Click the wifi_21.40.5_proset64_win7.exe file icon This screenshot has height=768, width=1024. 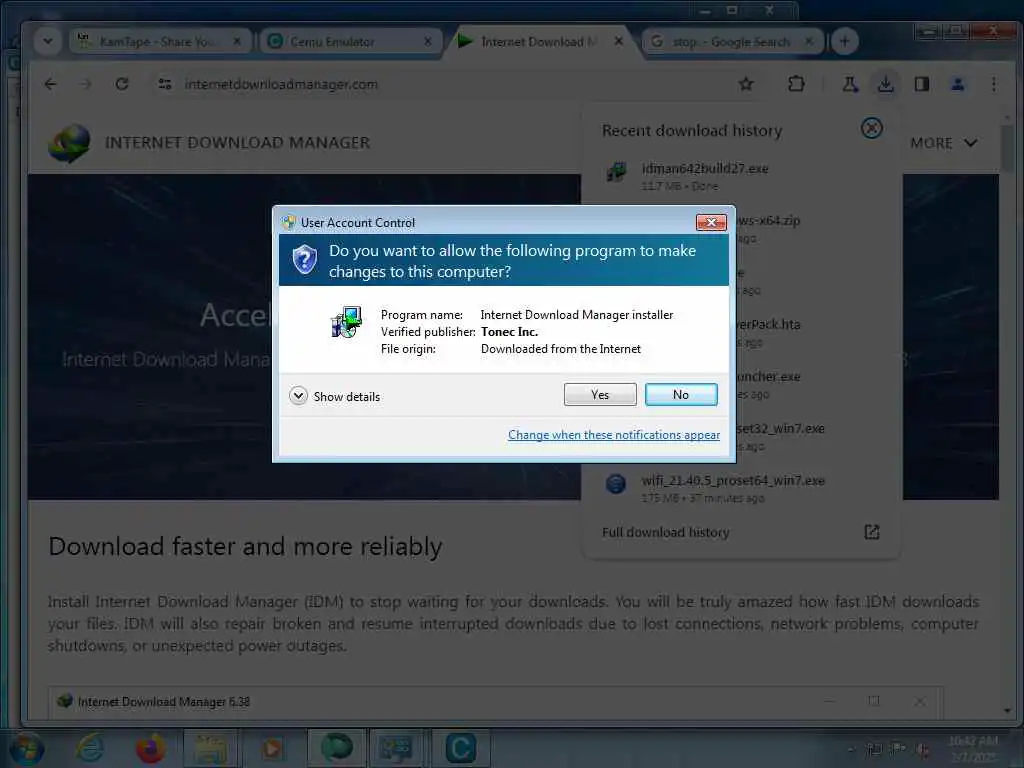[616, 484]
